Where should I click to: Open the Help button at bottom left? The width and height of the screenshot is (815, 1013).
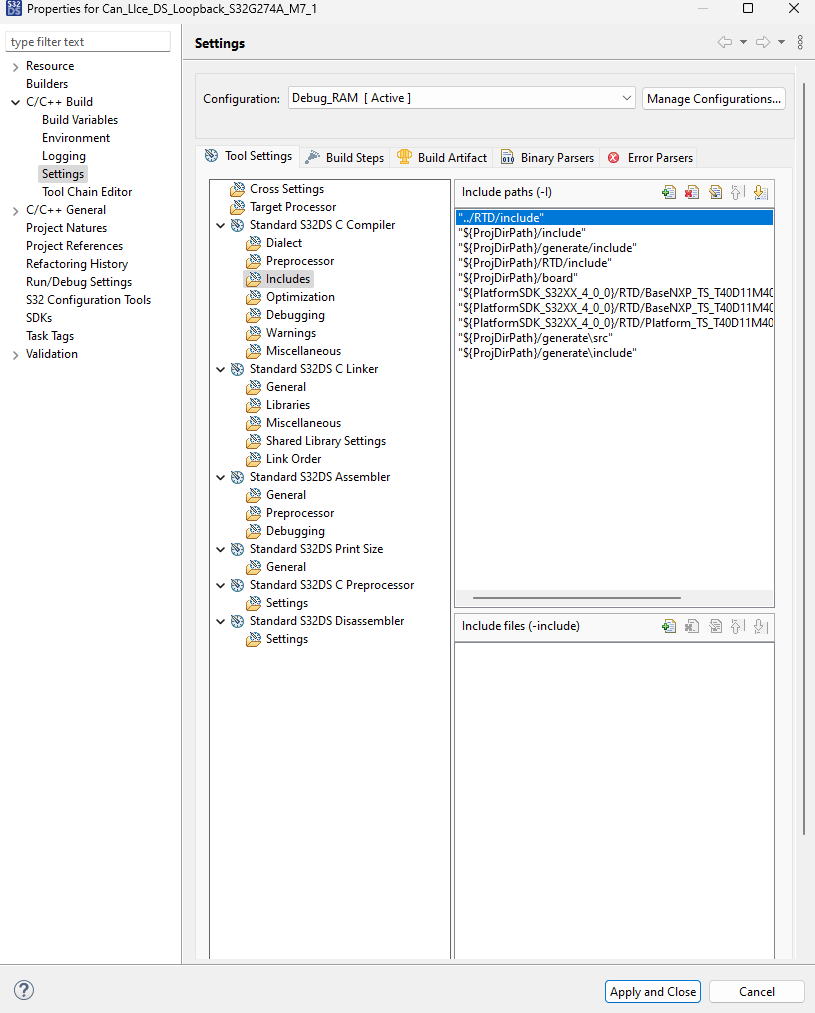coord(23,990)
